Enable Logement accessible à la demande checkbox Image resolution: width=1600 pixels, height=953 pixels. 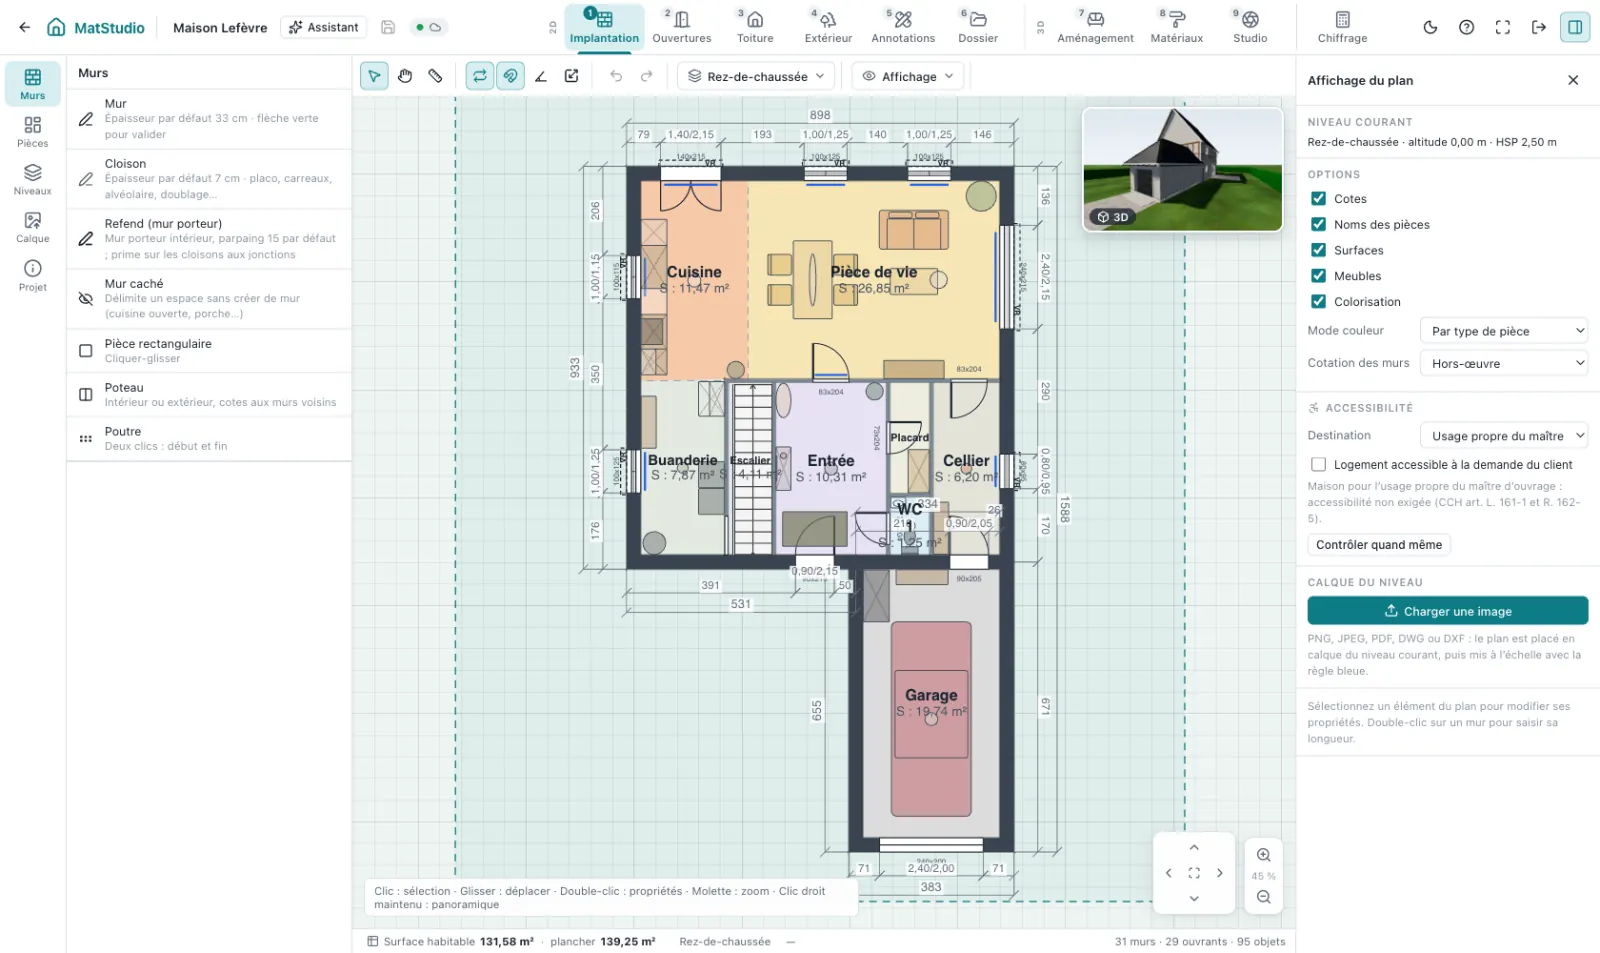(x=1318, y=464)
